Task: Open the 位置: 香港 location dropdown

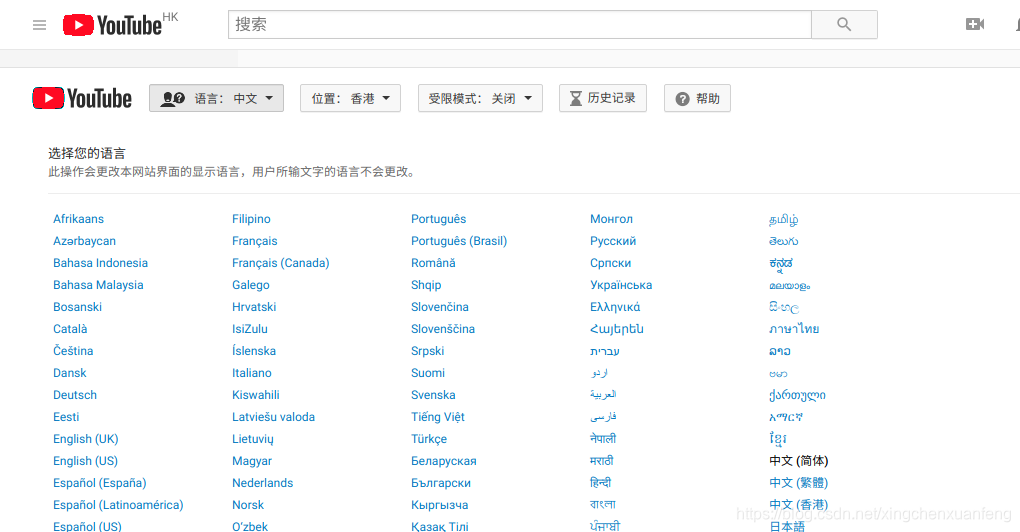Action: tap(350, 98)
